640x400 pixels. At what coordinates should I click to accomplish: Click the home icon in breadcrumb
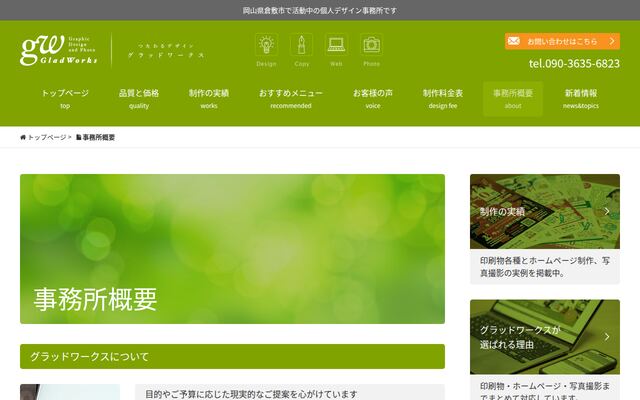pos(23,138)
